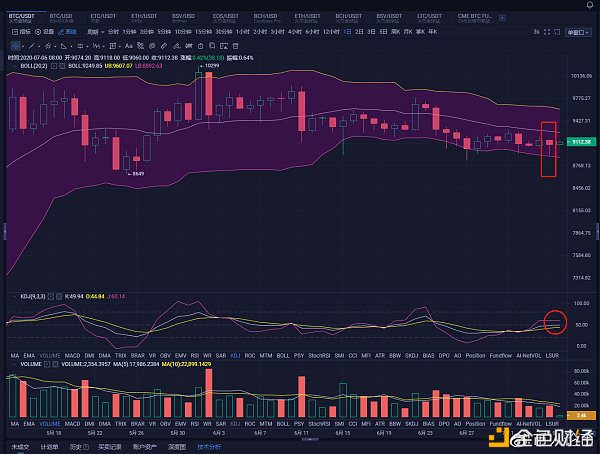600x454 pixels.
Task: Toggle BOLL indicator settings box
Action: [x=54, y=66]
